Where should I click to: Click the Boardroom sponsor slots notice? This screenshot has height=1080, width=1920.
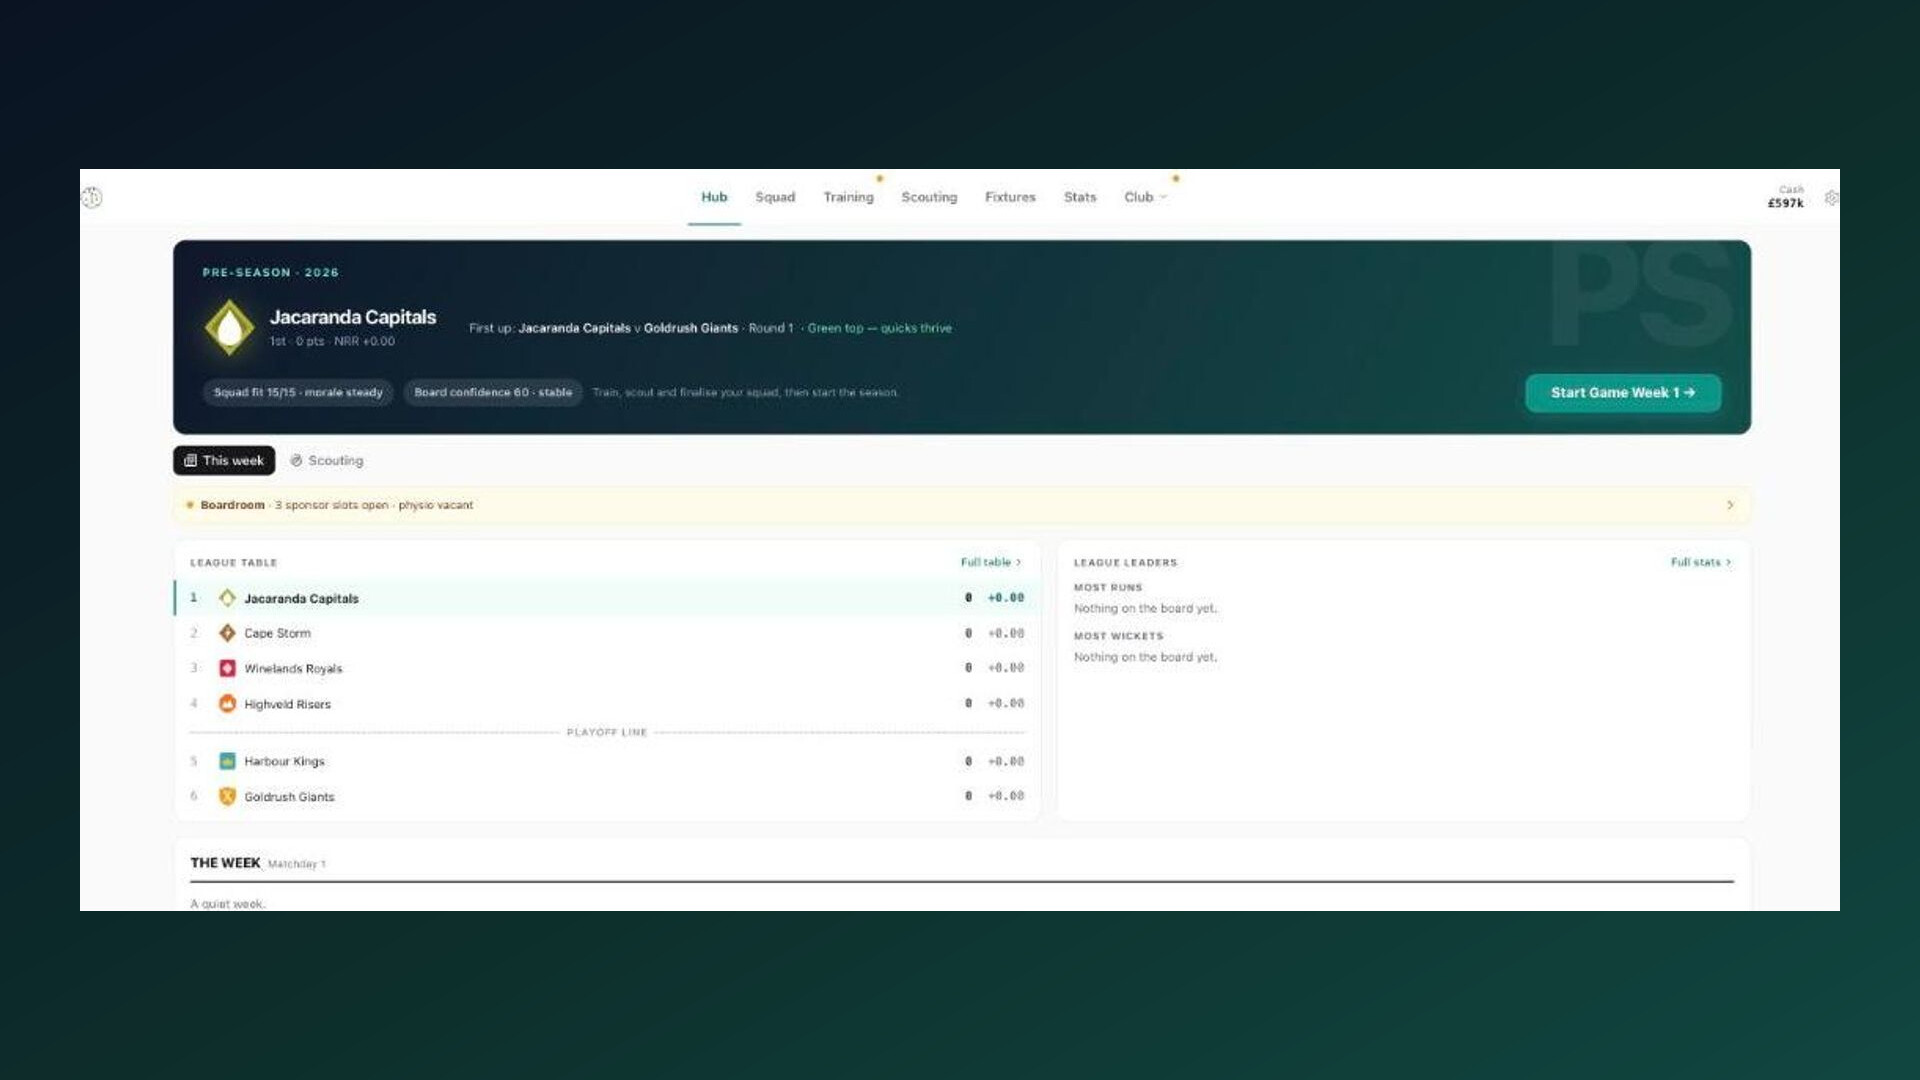[962, 505]
